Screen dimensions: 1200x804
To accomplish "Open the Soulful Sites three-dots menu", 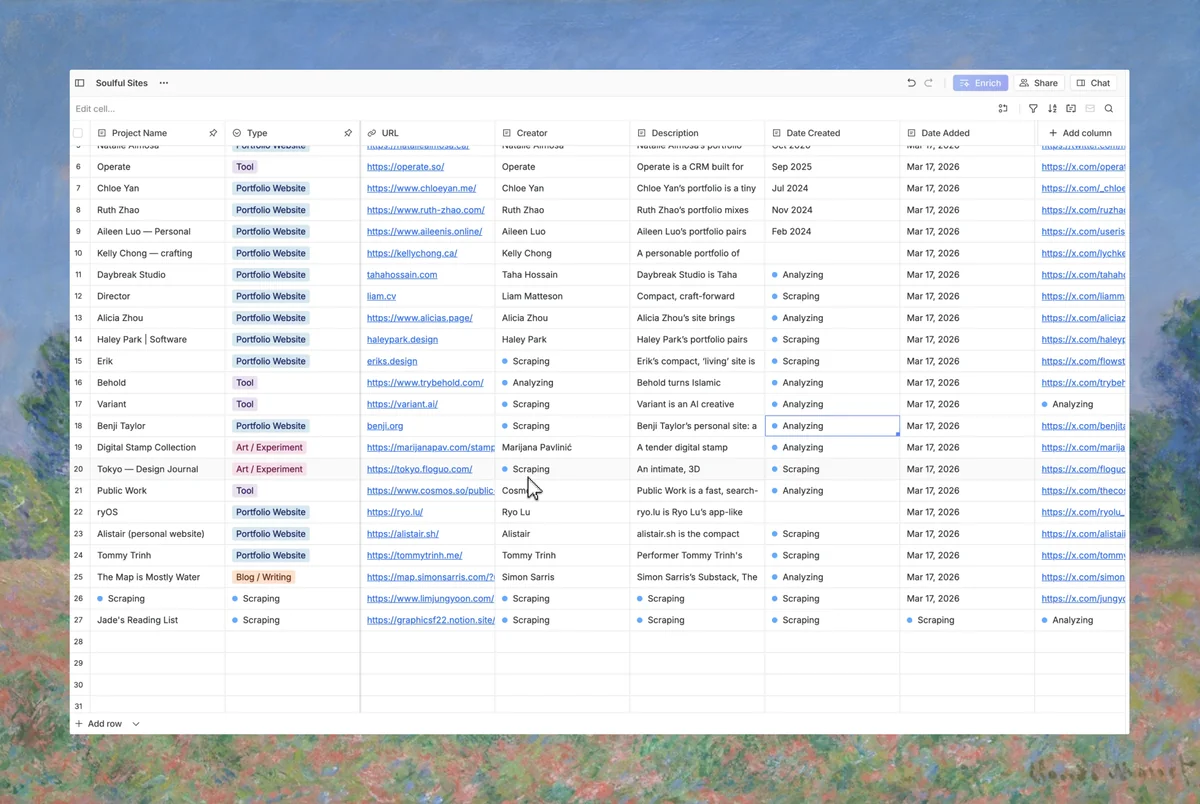I will click(x=164, y=83).
